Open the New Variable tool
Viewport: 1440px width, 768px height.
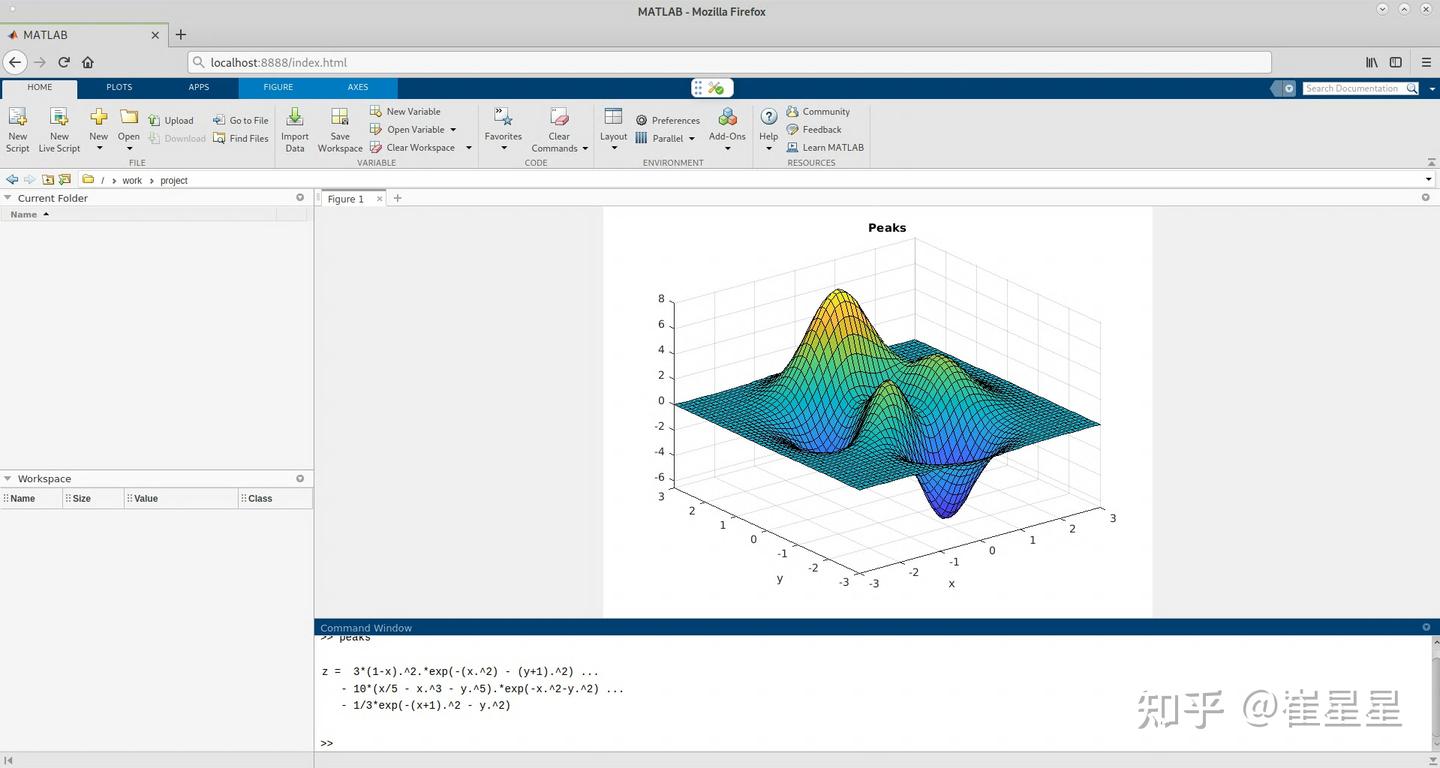coord(407,111)
